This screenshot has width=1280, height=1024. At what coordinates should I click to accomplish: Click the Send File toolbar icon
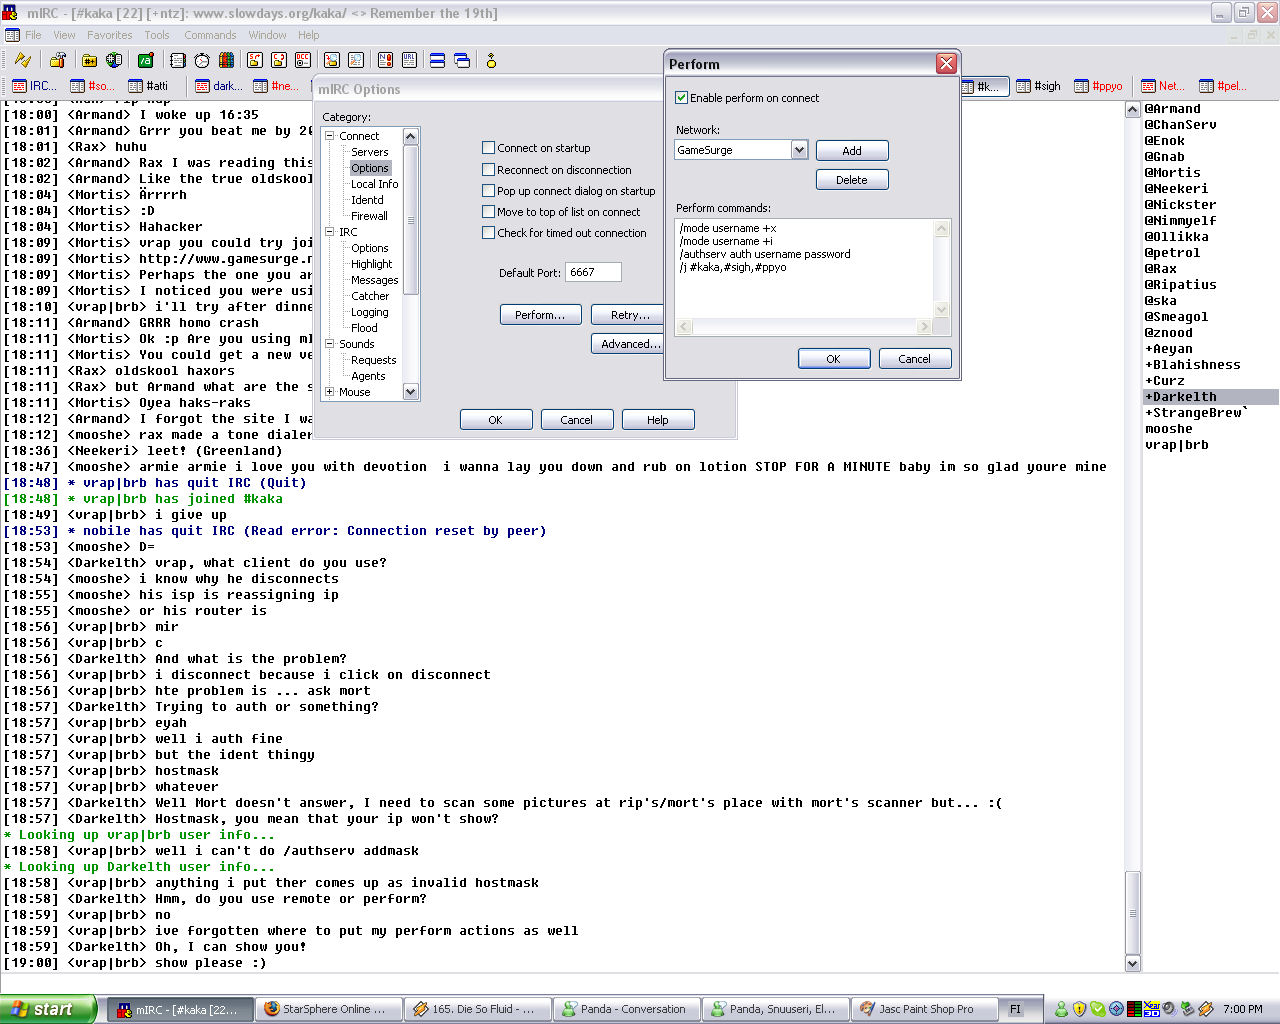click(x=254, y=60)
